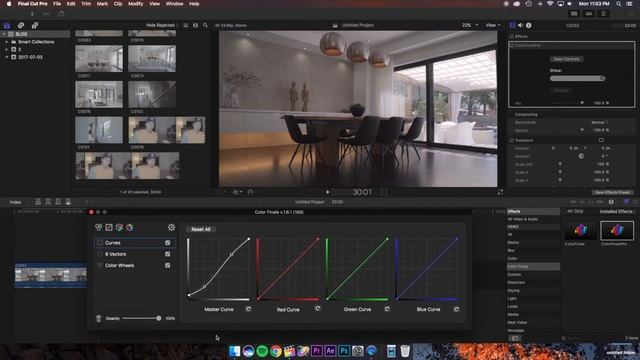The width and height of the screenshot is (640, 360).
Task: Toggle the Effects checkbox in inspector
Action: tap(511, 36)
